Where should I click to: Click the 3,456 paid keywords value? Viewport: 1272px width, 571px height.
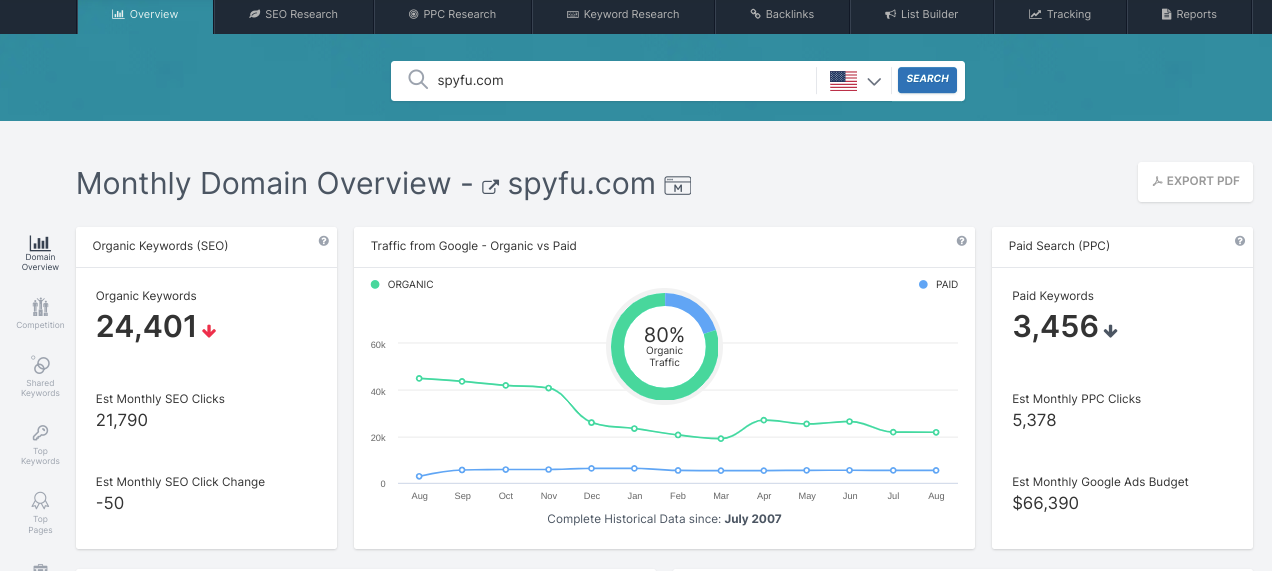click(1055, 327)
